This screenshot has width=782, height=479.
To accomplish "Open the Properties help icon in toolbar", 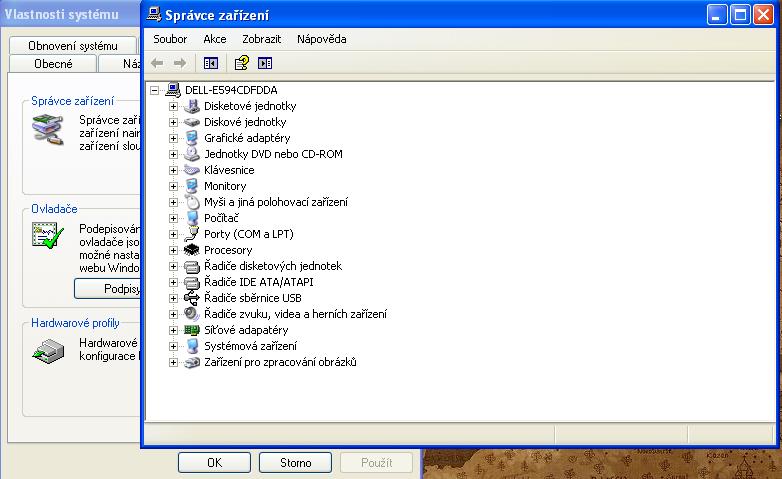I will click(241, 63).
